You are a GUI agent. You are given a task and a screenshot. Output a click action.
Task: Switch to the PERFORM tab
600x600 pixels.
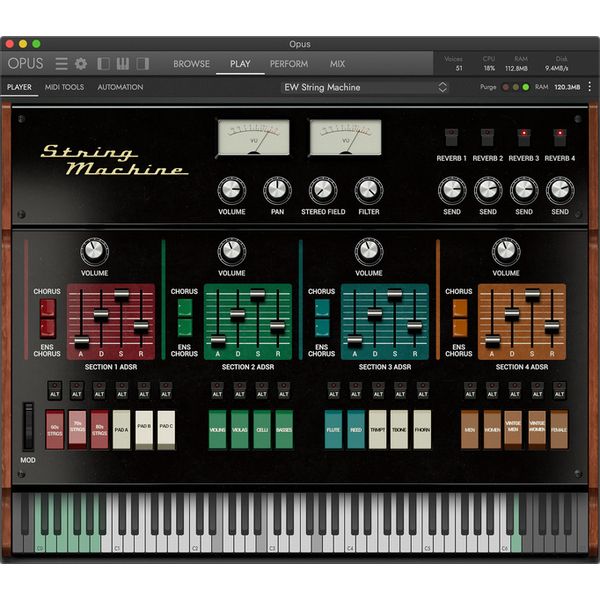coord(289,64)
